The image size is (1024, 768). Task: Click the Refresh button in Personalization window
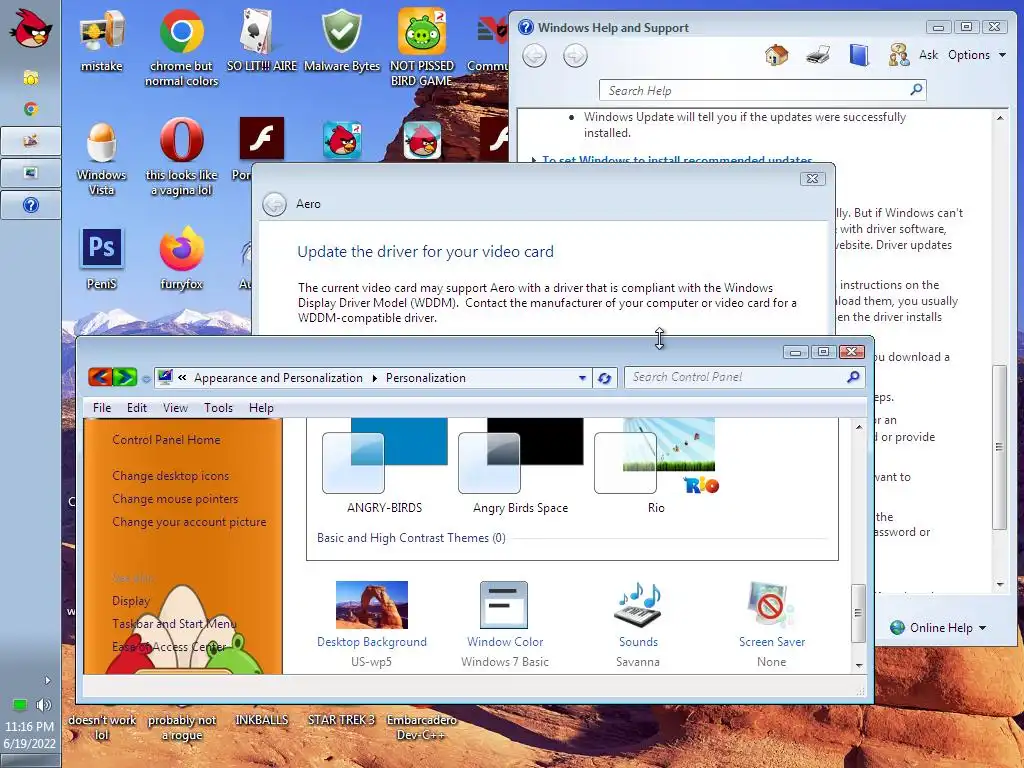604,378
